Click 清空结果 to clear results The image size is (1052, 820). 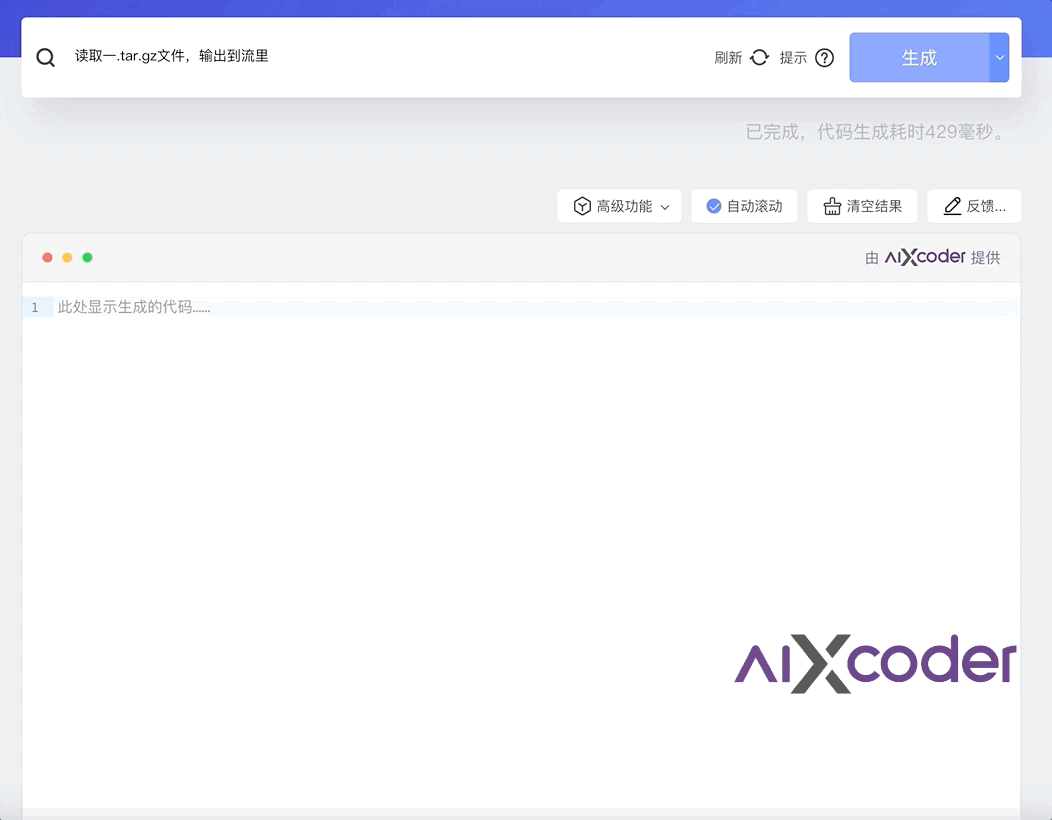pyautogui.click(x=862, y=206)
